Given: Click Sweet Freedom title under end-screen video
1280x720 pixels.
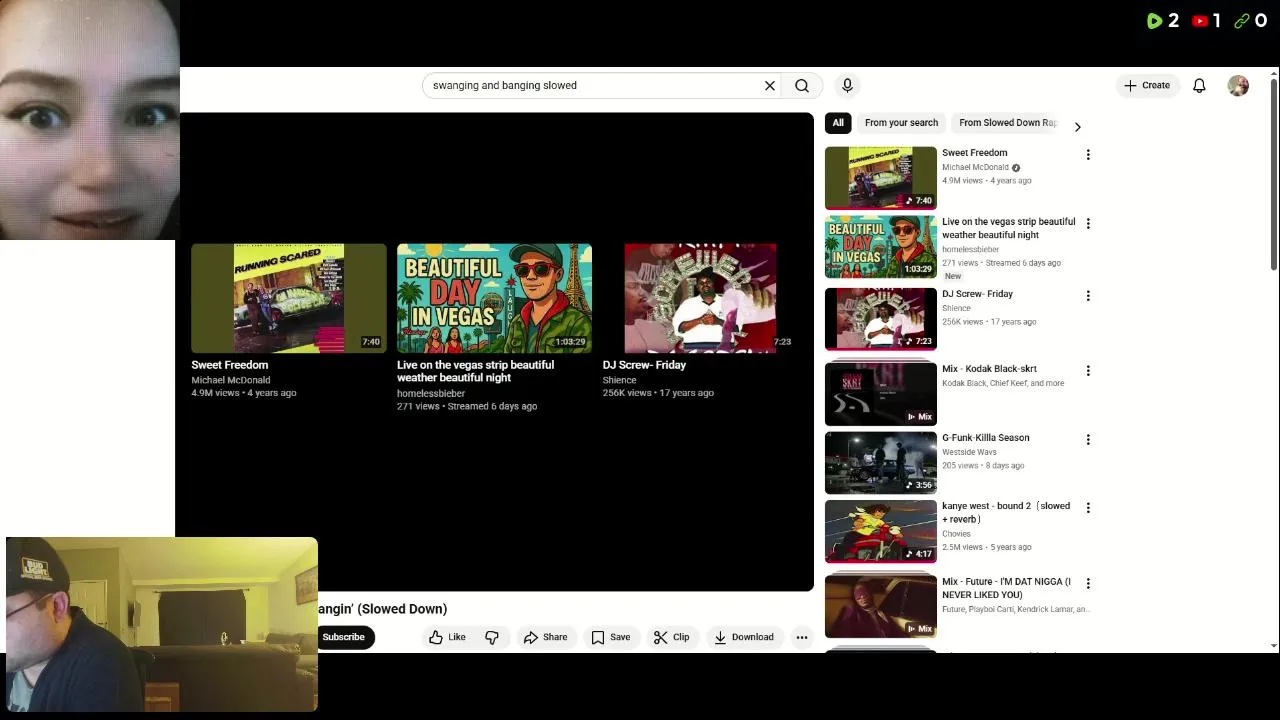Looking at the screenshot, I should 230,365.
